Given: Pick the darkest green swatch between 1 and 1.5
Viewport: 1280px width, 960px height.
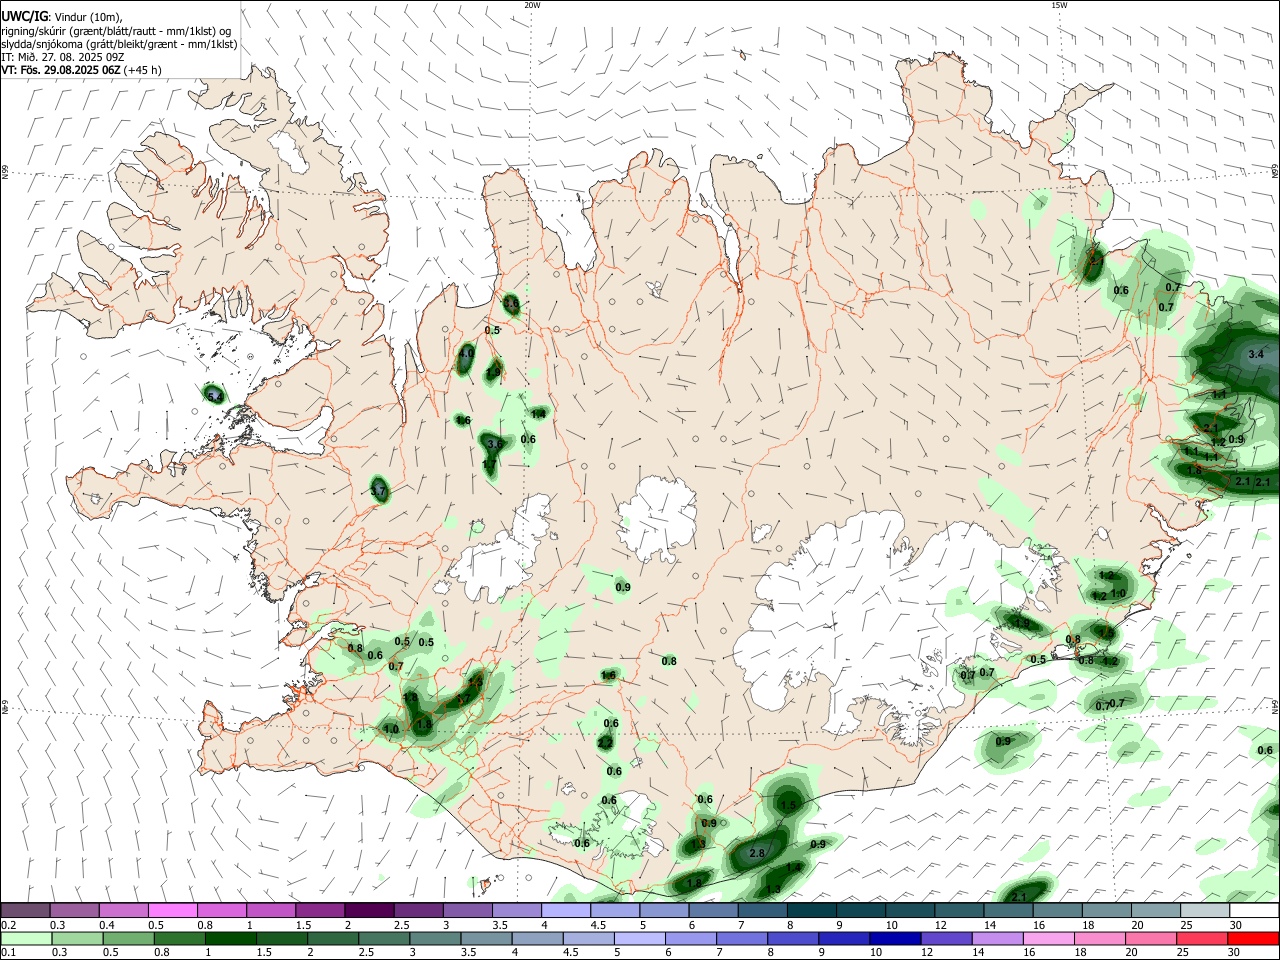Looking at the screenshot, I should [x=231, y=938].
